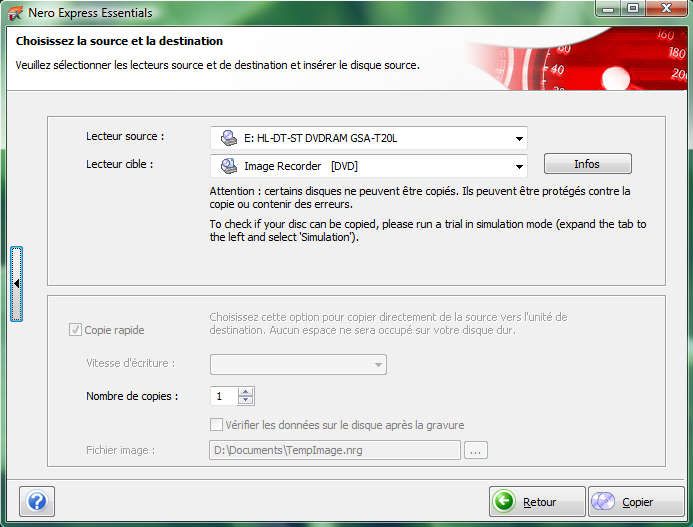Click the source drive disc icon

click(229, 138)
